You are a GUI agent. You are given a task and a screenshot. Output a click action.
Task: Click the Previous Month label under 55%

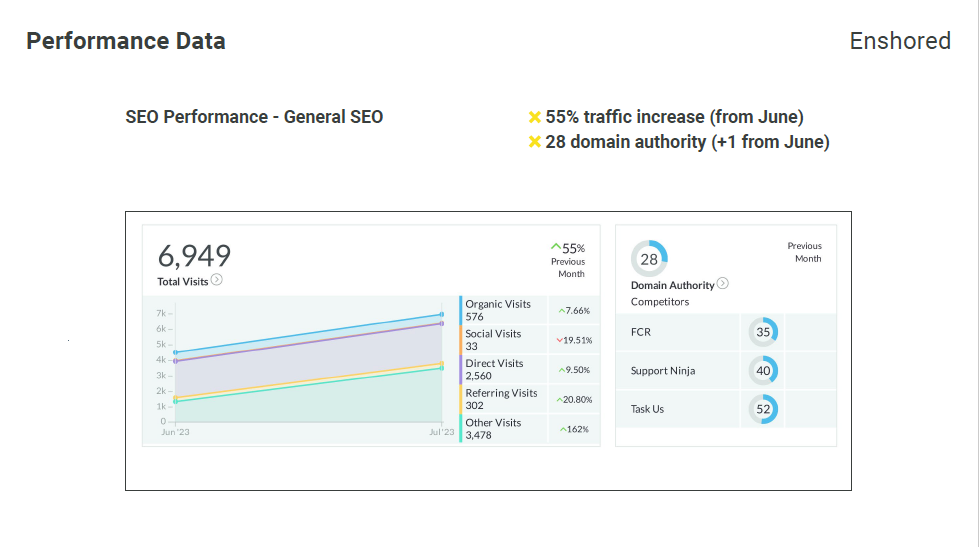pos(568,268)
